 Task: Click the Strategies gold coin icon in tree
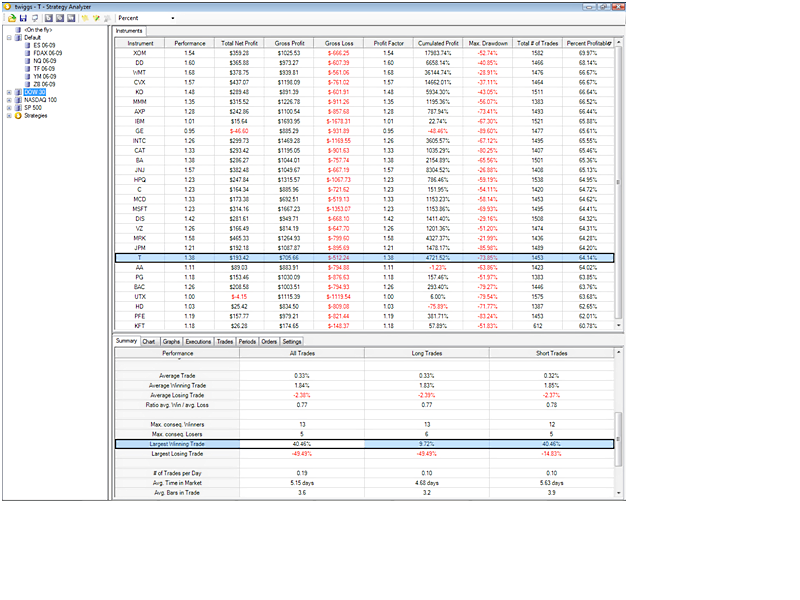18,116
